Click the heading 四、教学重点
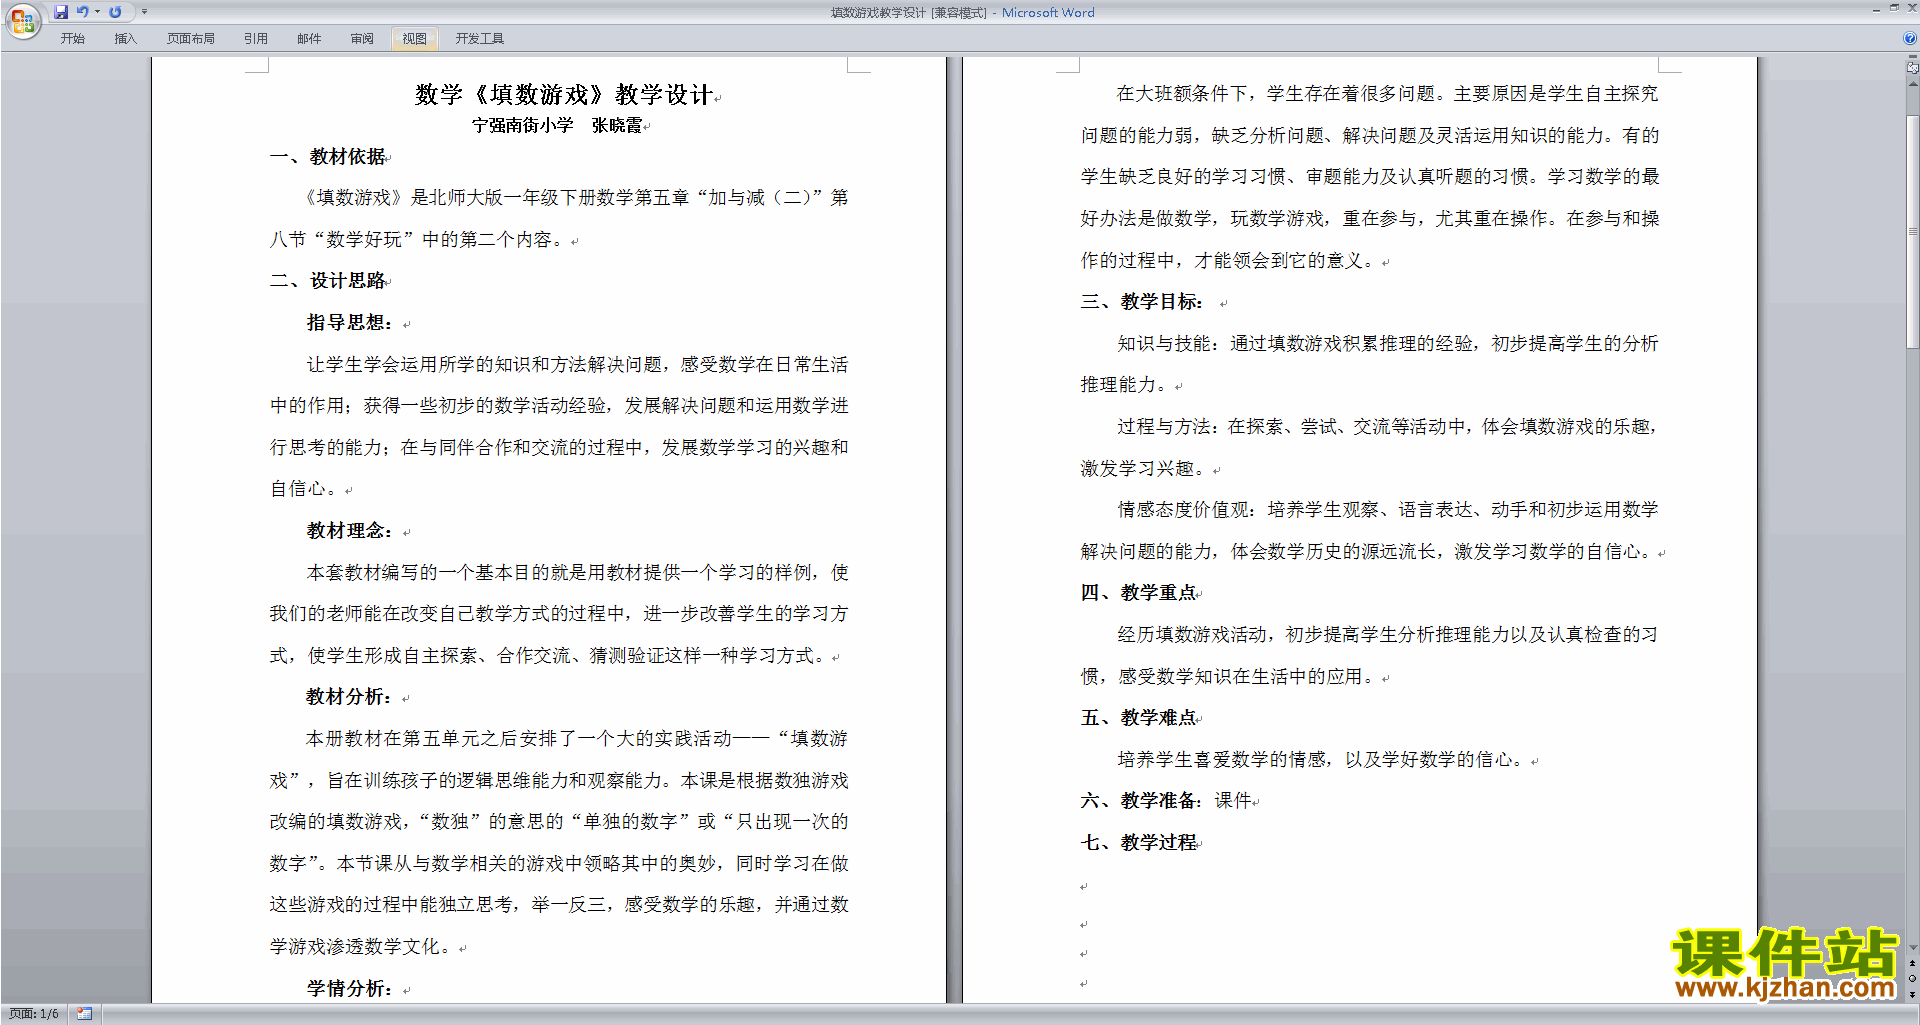Viewport: 1920px width, 1025px height. (x=1139, y=593)
